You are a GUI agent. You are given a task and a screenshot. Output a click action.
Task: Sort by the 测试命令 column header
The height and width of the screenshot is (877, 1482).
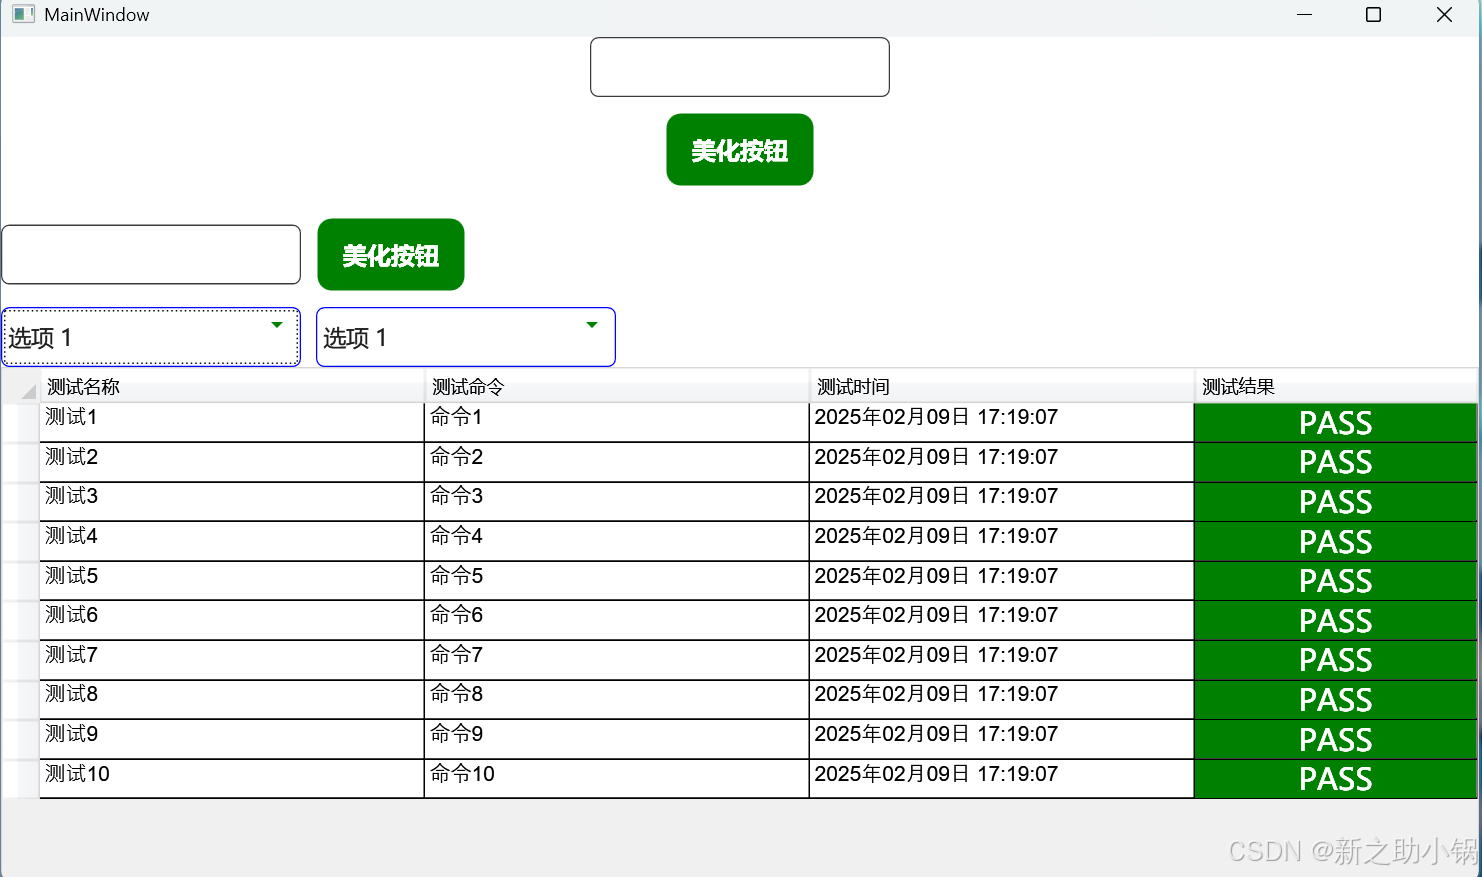click(x=617, y=387)
